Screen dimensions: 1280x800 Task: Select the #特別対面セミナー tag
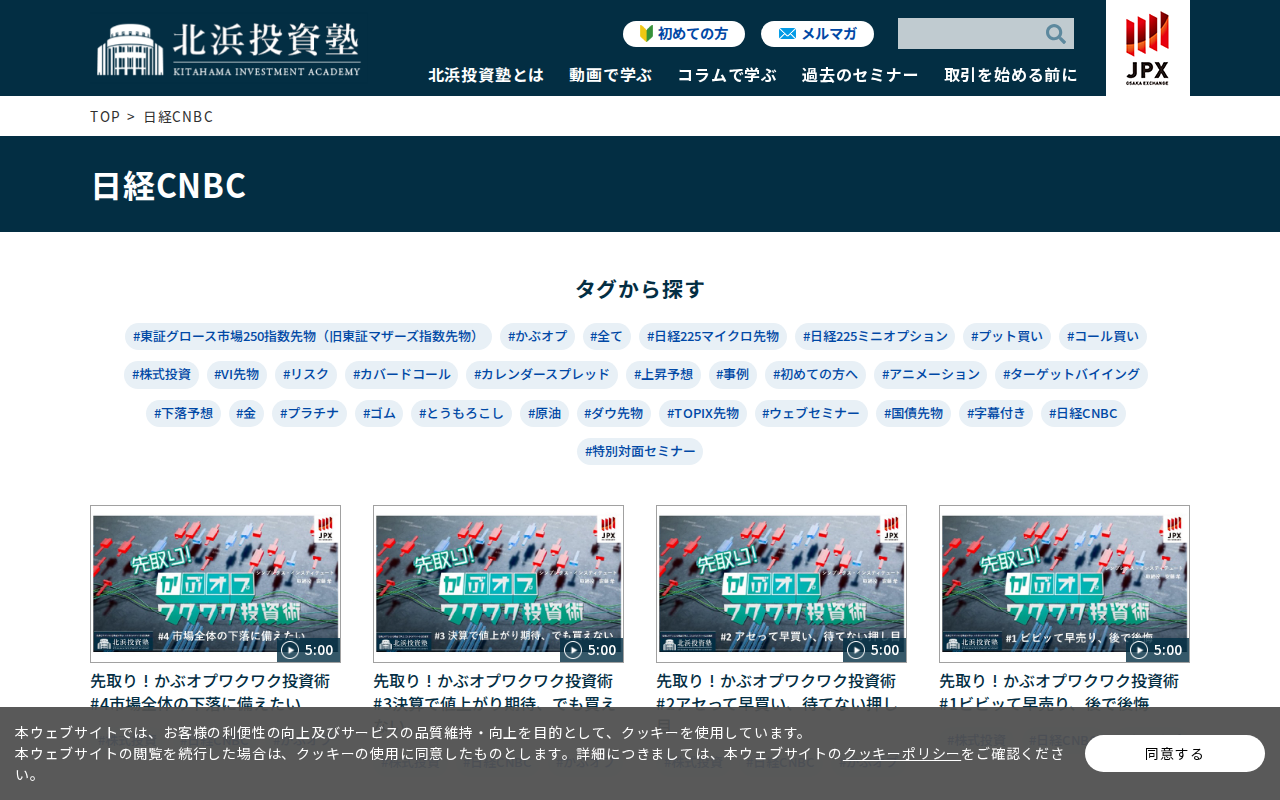tap(640, 452)
